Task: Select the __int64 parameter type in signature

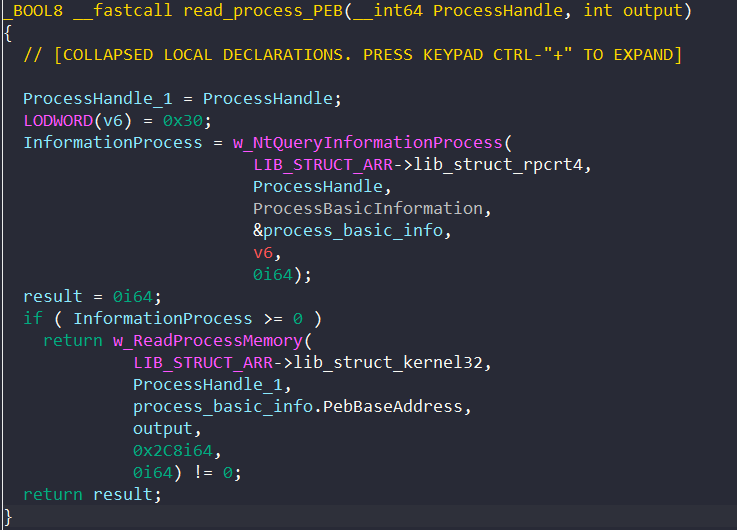Action: point(387,10)
